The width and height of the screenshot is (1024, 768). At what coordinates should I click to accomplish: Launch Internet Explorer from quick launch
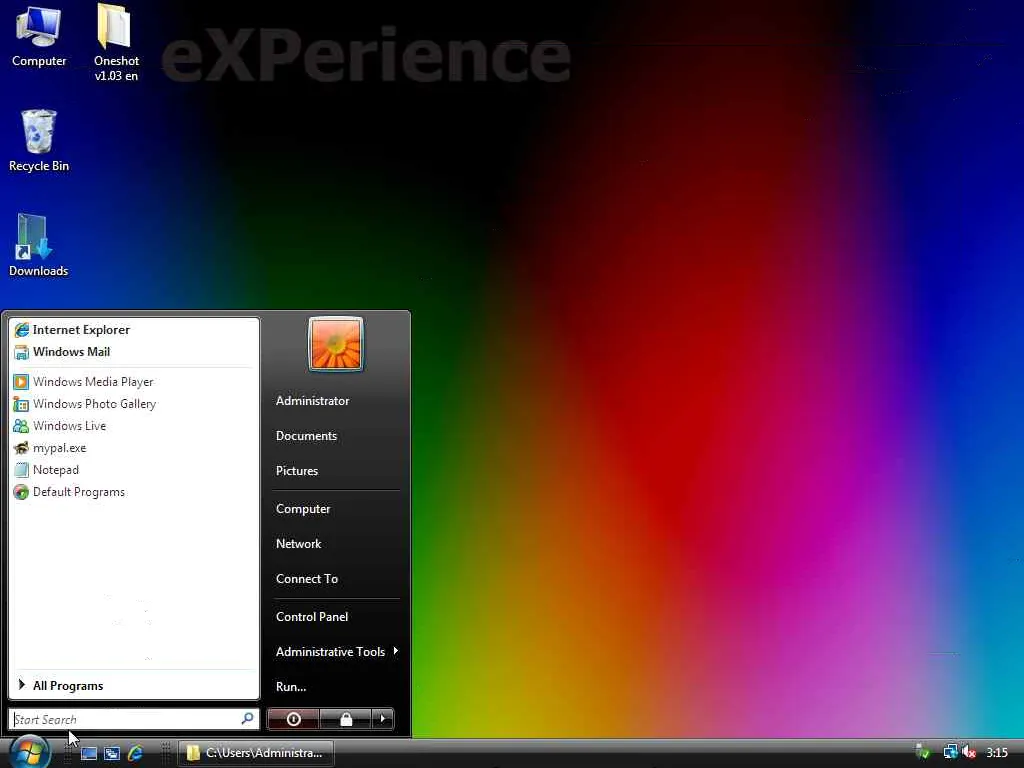tap(135, 753)
